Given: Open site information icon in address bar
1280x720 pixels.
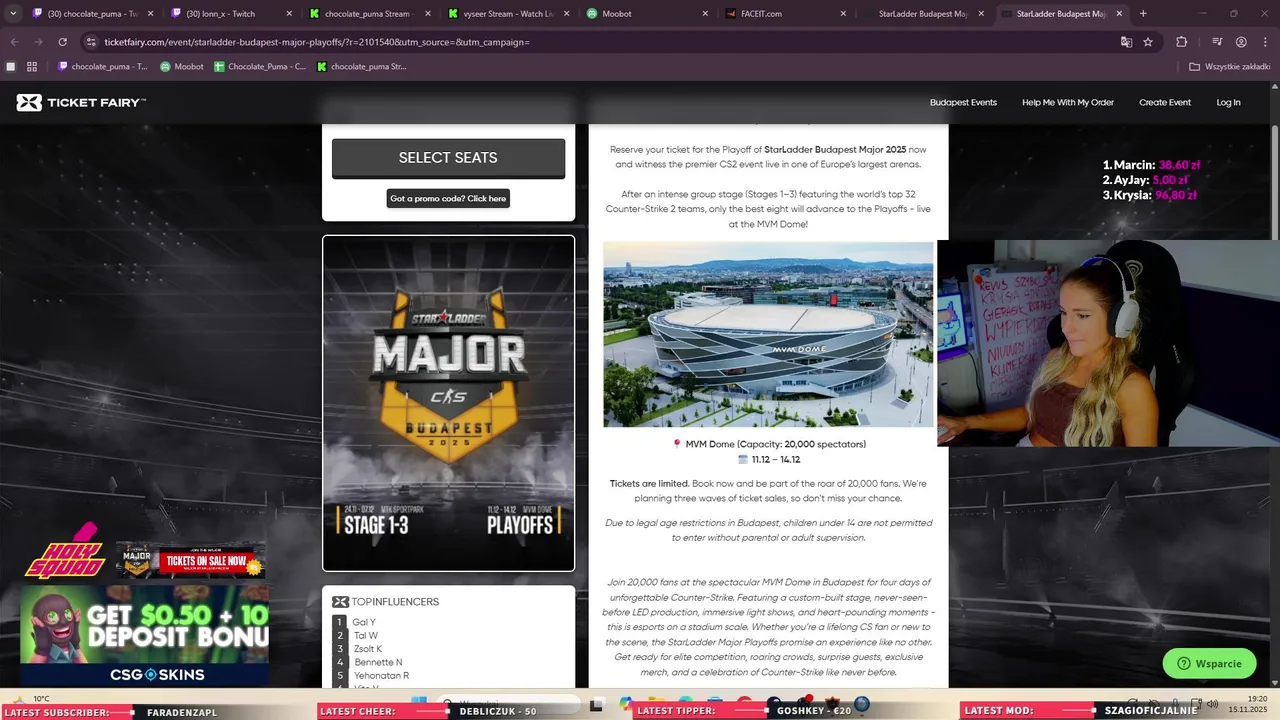Looking at the screenshot, I should tap(91, 42).
